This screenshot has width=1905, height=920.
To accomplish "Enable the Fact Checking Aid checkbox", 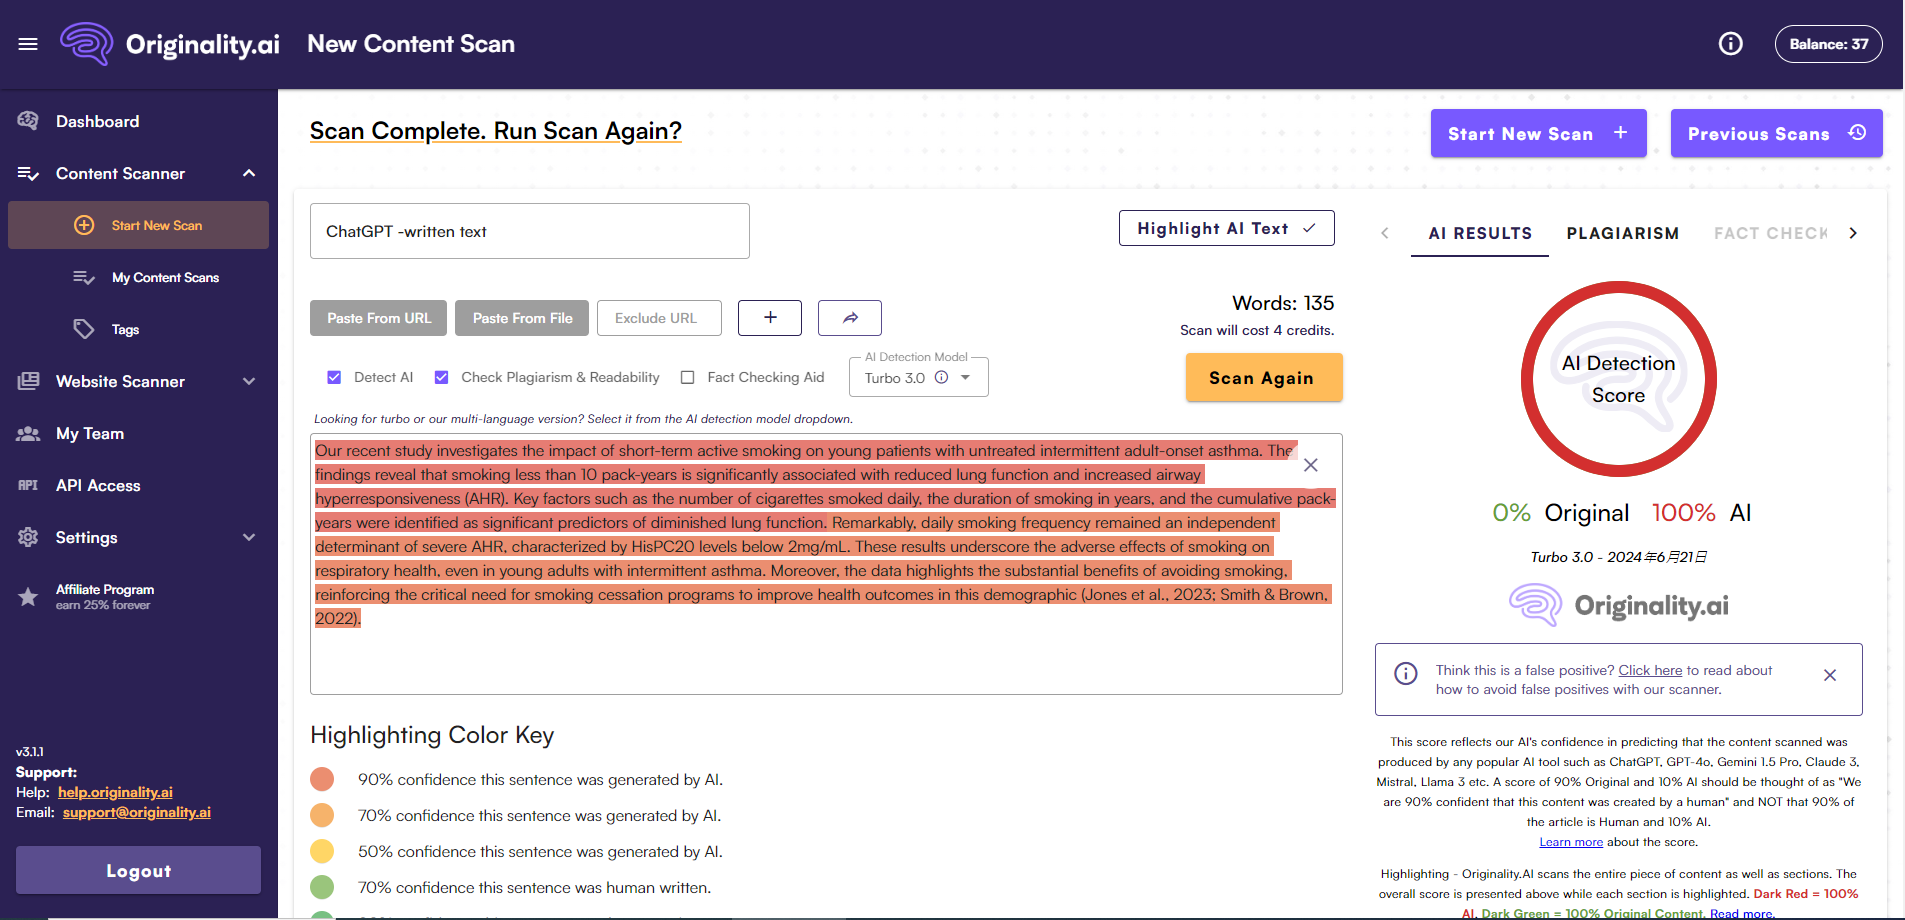I will pos(687,377).
